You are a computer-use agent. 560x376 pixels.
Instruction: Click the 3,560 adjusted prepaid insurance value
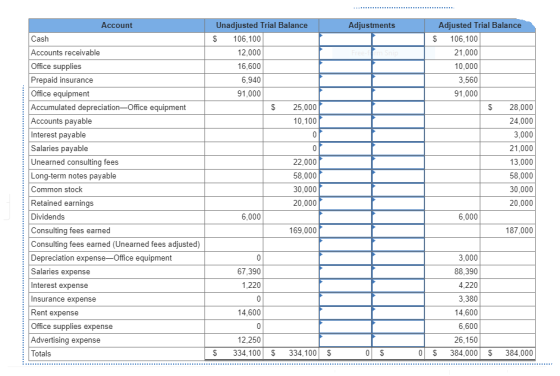click(468, 80)
